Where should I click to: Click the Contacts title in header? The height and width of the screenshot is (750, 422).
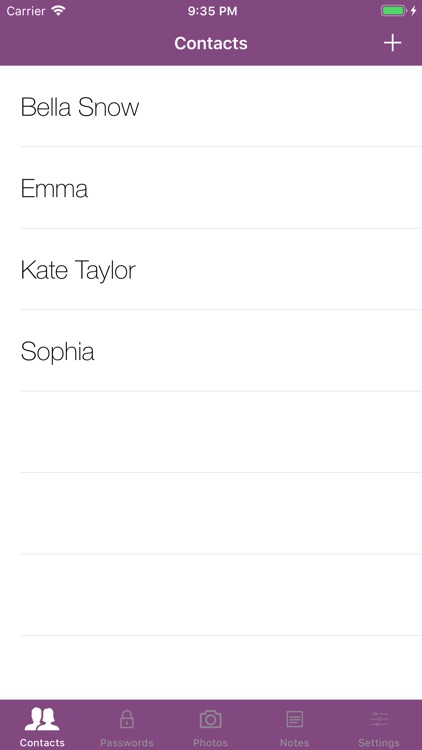point(211,43)
